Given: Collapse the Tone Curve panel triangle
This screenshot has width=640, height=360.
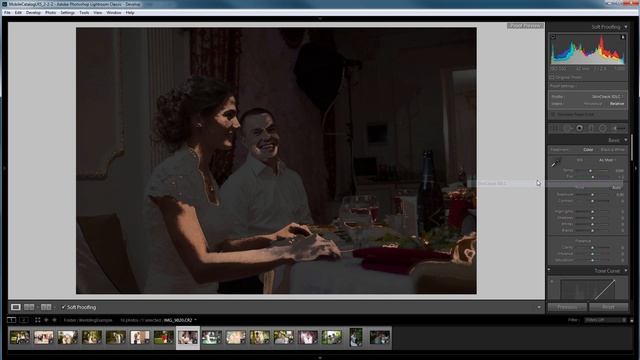Looking at the screenshot, I should pos(626,271).
